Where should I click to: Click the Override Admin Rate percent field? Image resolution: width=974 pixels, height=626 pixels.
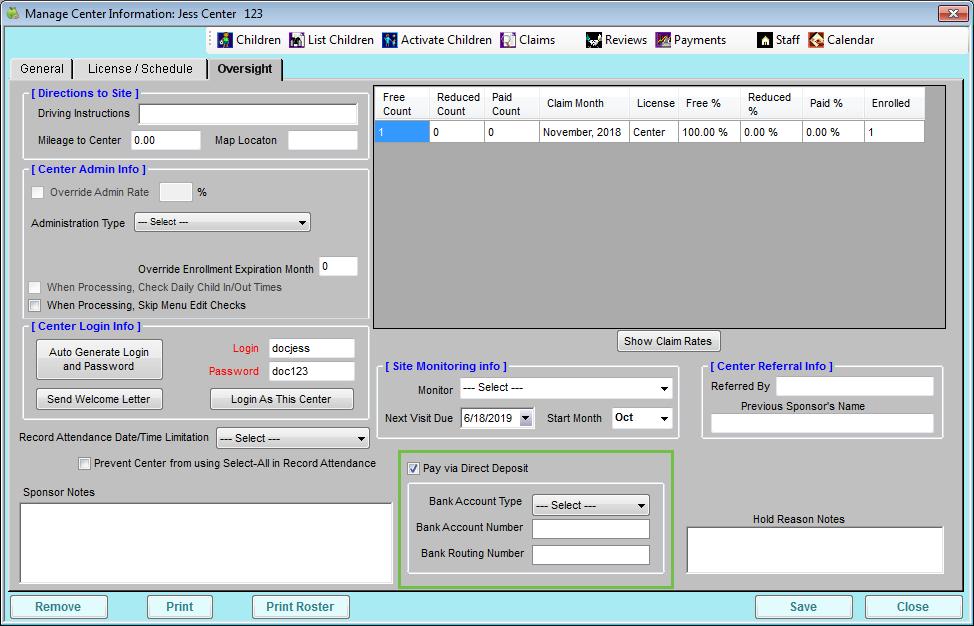click(176, 193)
